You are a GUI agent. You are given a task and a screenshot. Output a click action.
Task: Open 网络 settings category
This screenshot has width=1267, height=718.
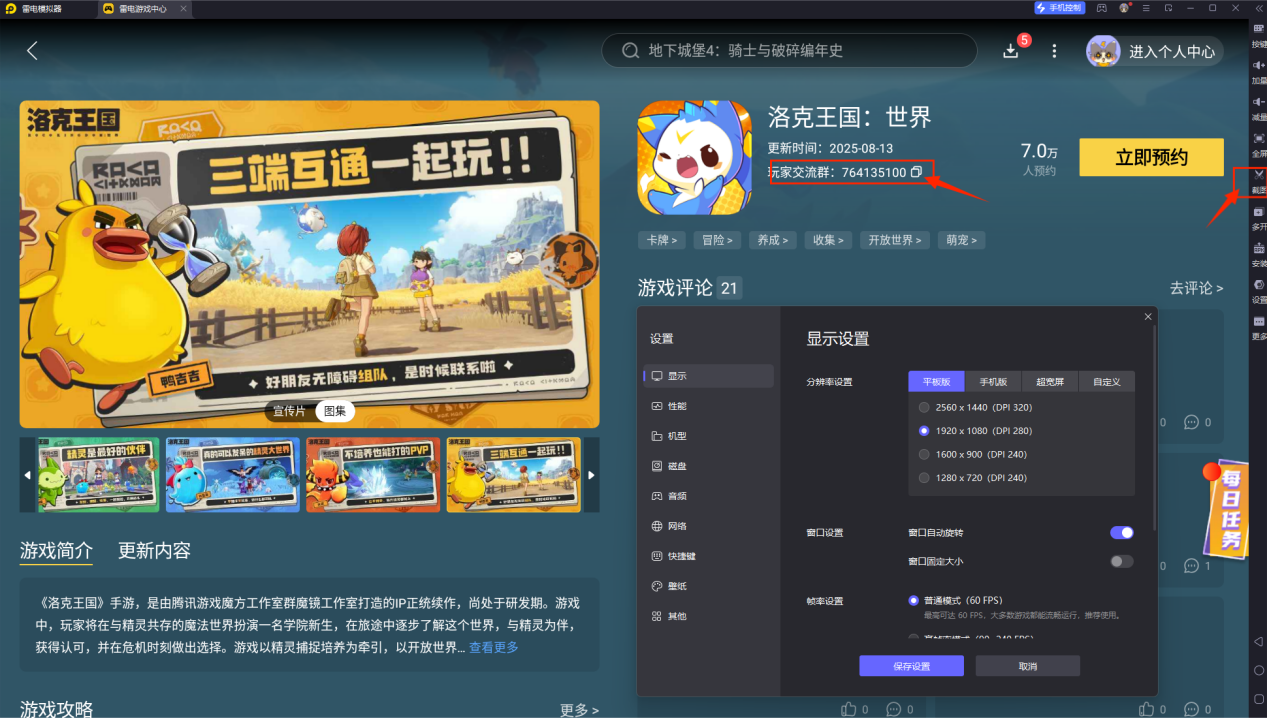tap(709, 526)
